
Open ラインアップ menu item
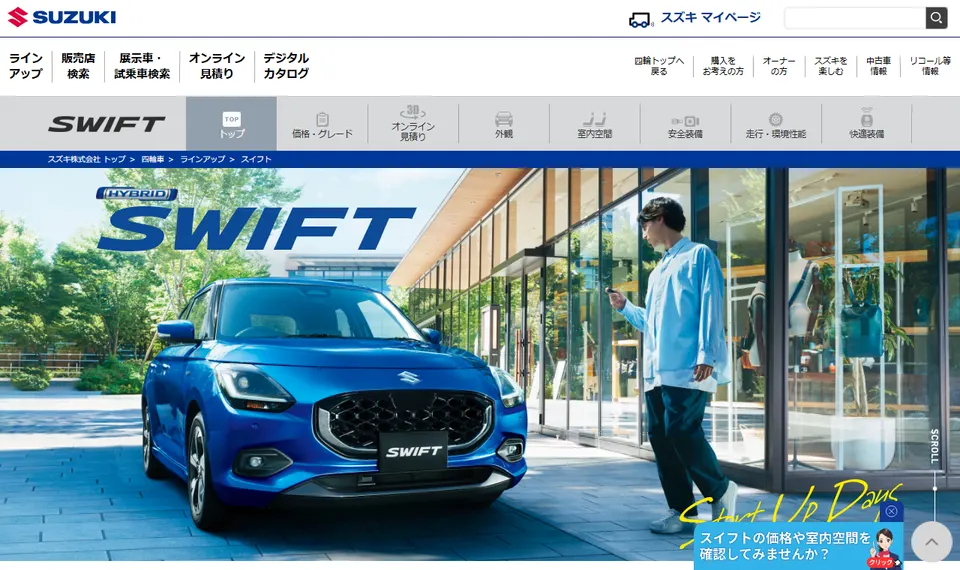pos(26,66)
